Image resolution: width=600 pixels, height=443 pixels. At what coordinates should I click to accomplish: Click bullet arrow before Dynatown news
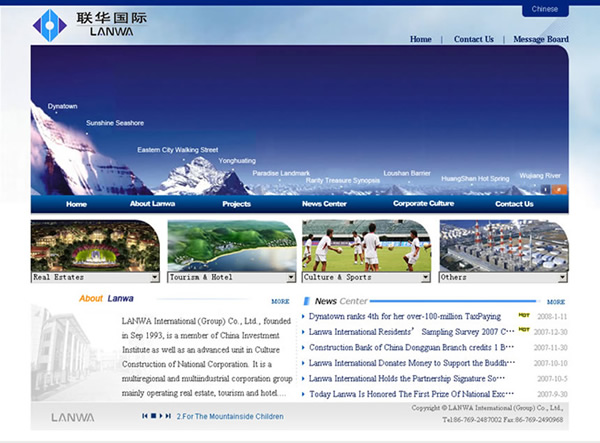click(303, 316)
